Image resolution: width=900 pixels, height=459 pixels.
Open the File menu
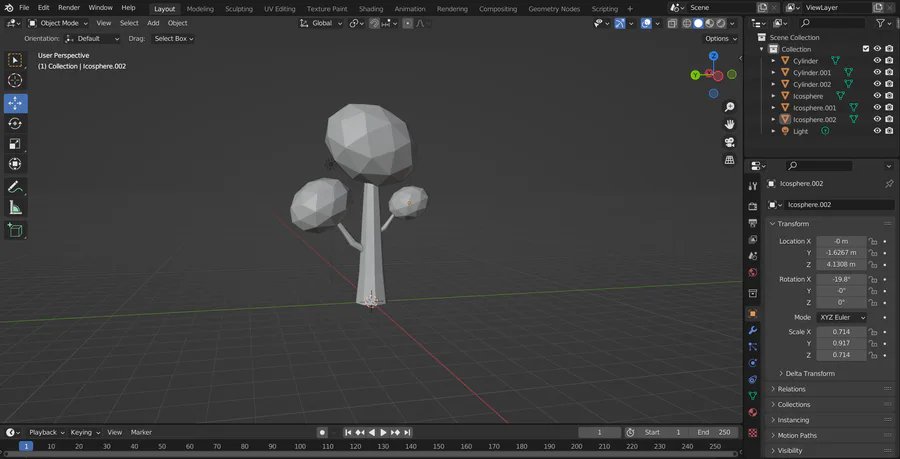click(24, 8)
